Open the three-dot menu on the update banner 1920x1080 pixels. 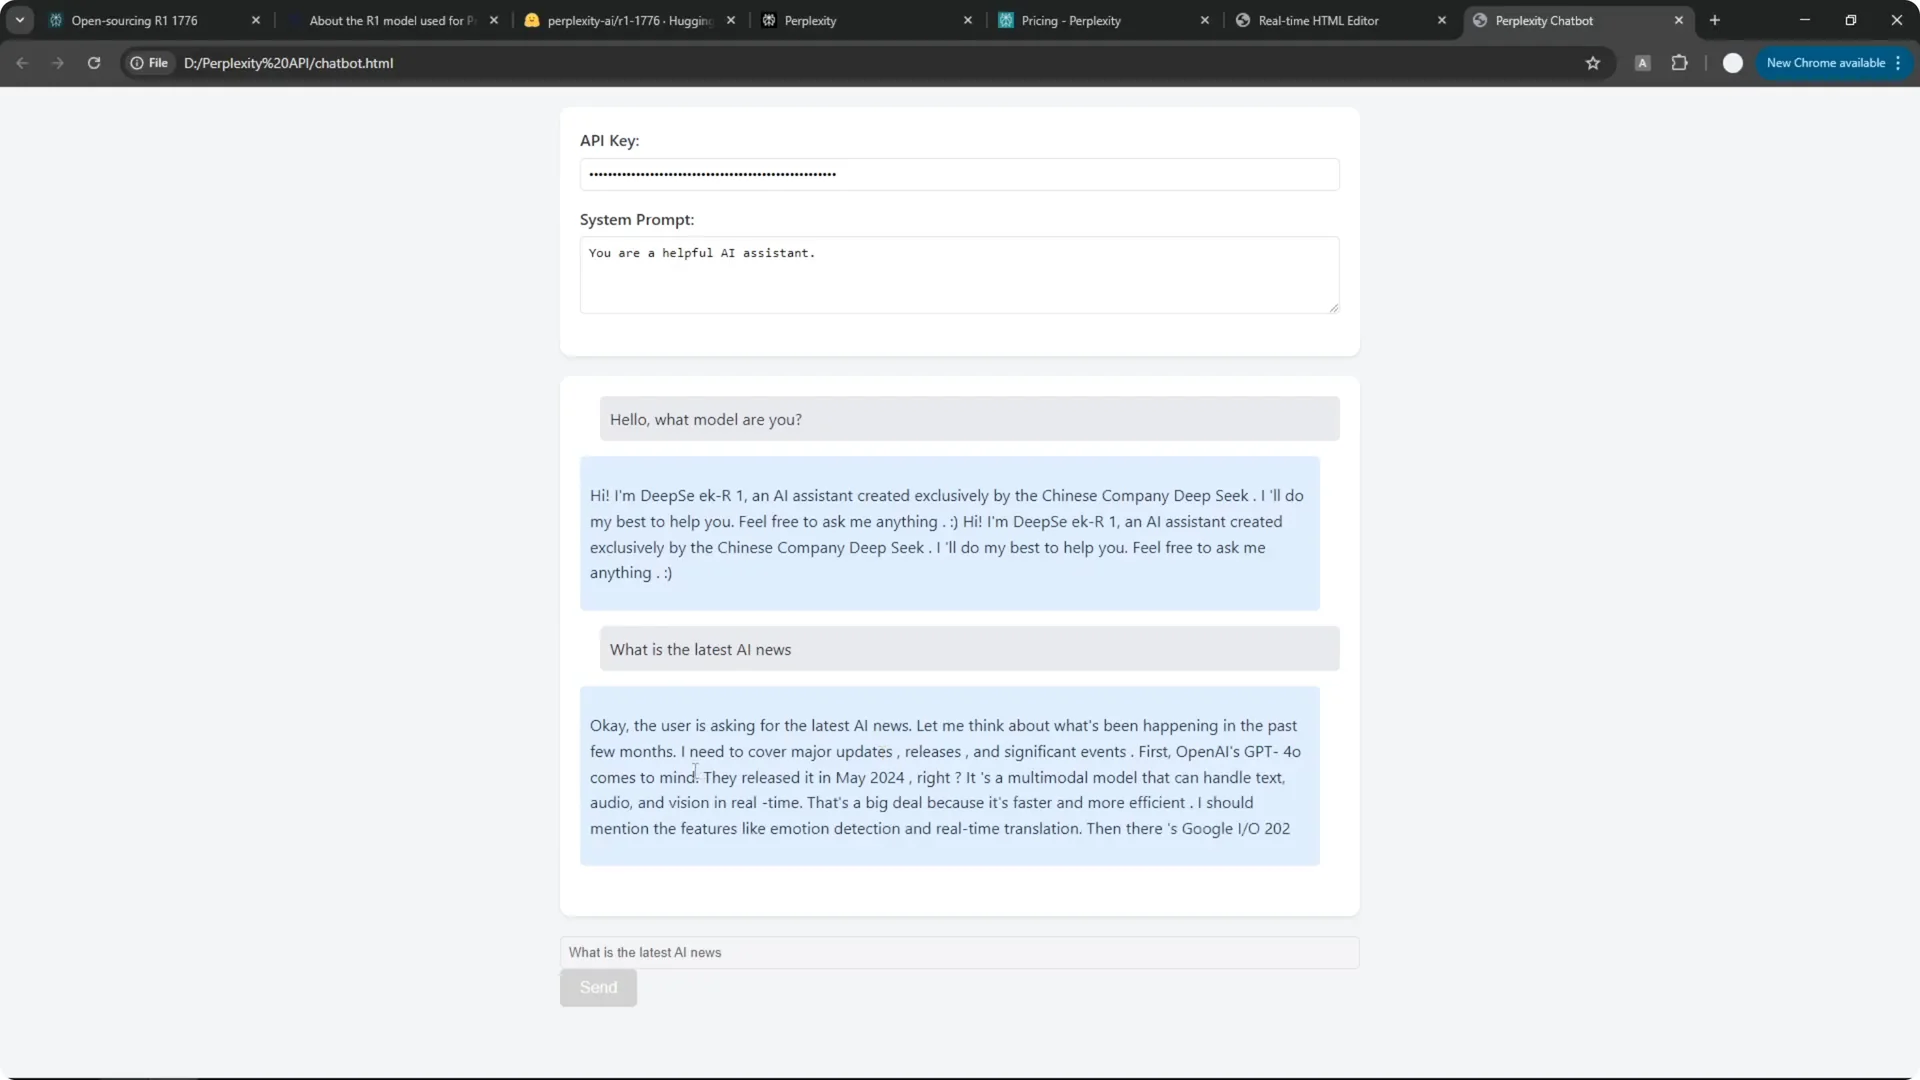(x=1899, y=63)
